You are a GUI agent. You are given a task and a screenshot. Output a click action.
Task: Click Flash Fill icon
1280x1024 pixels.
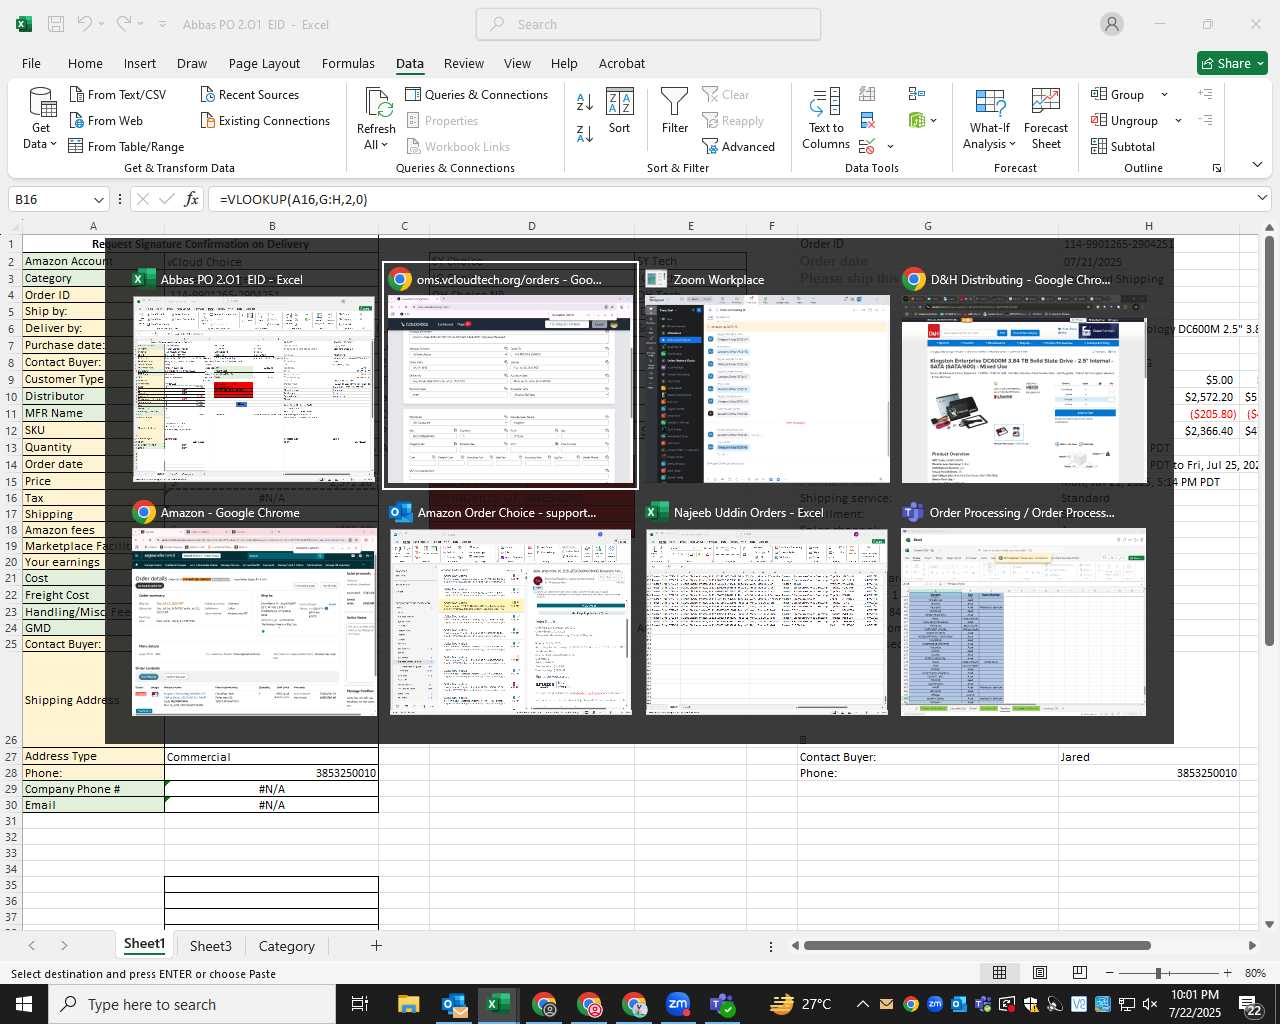click(867, 94)
